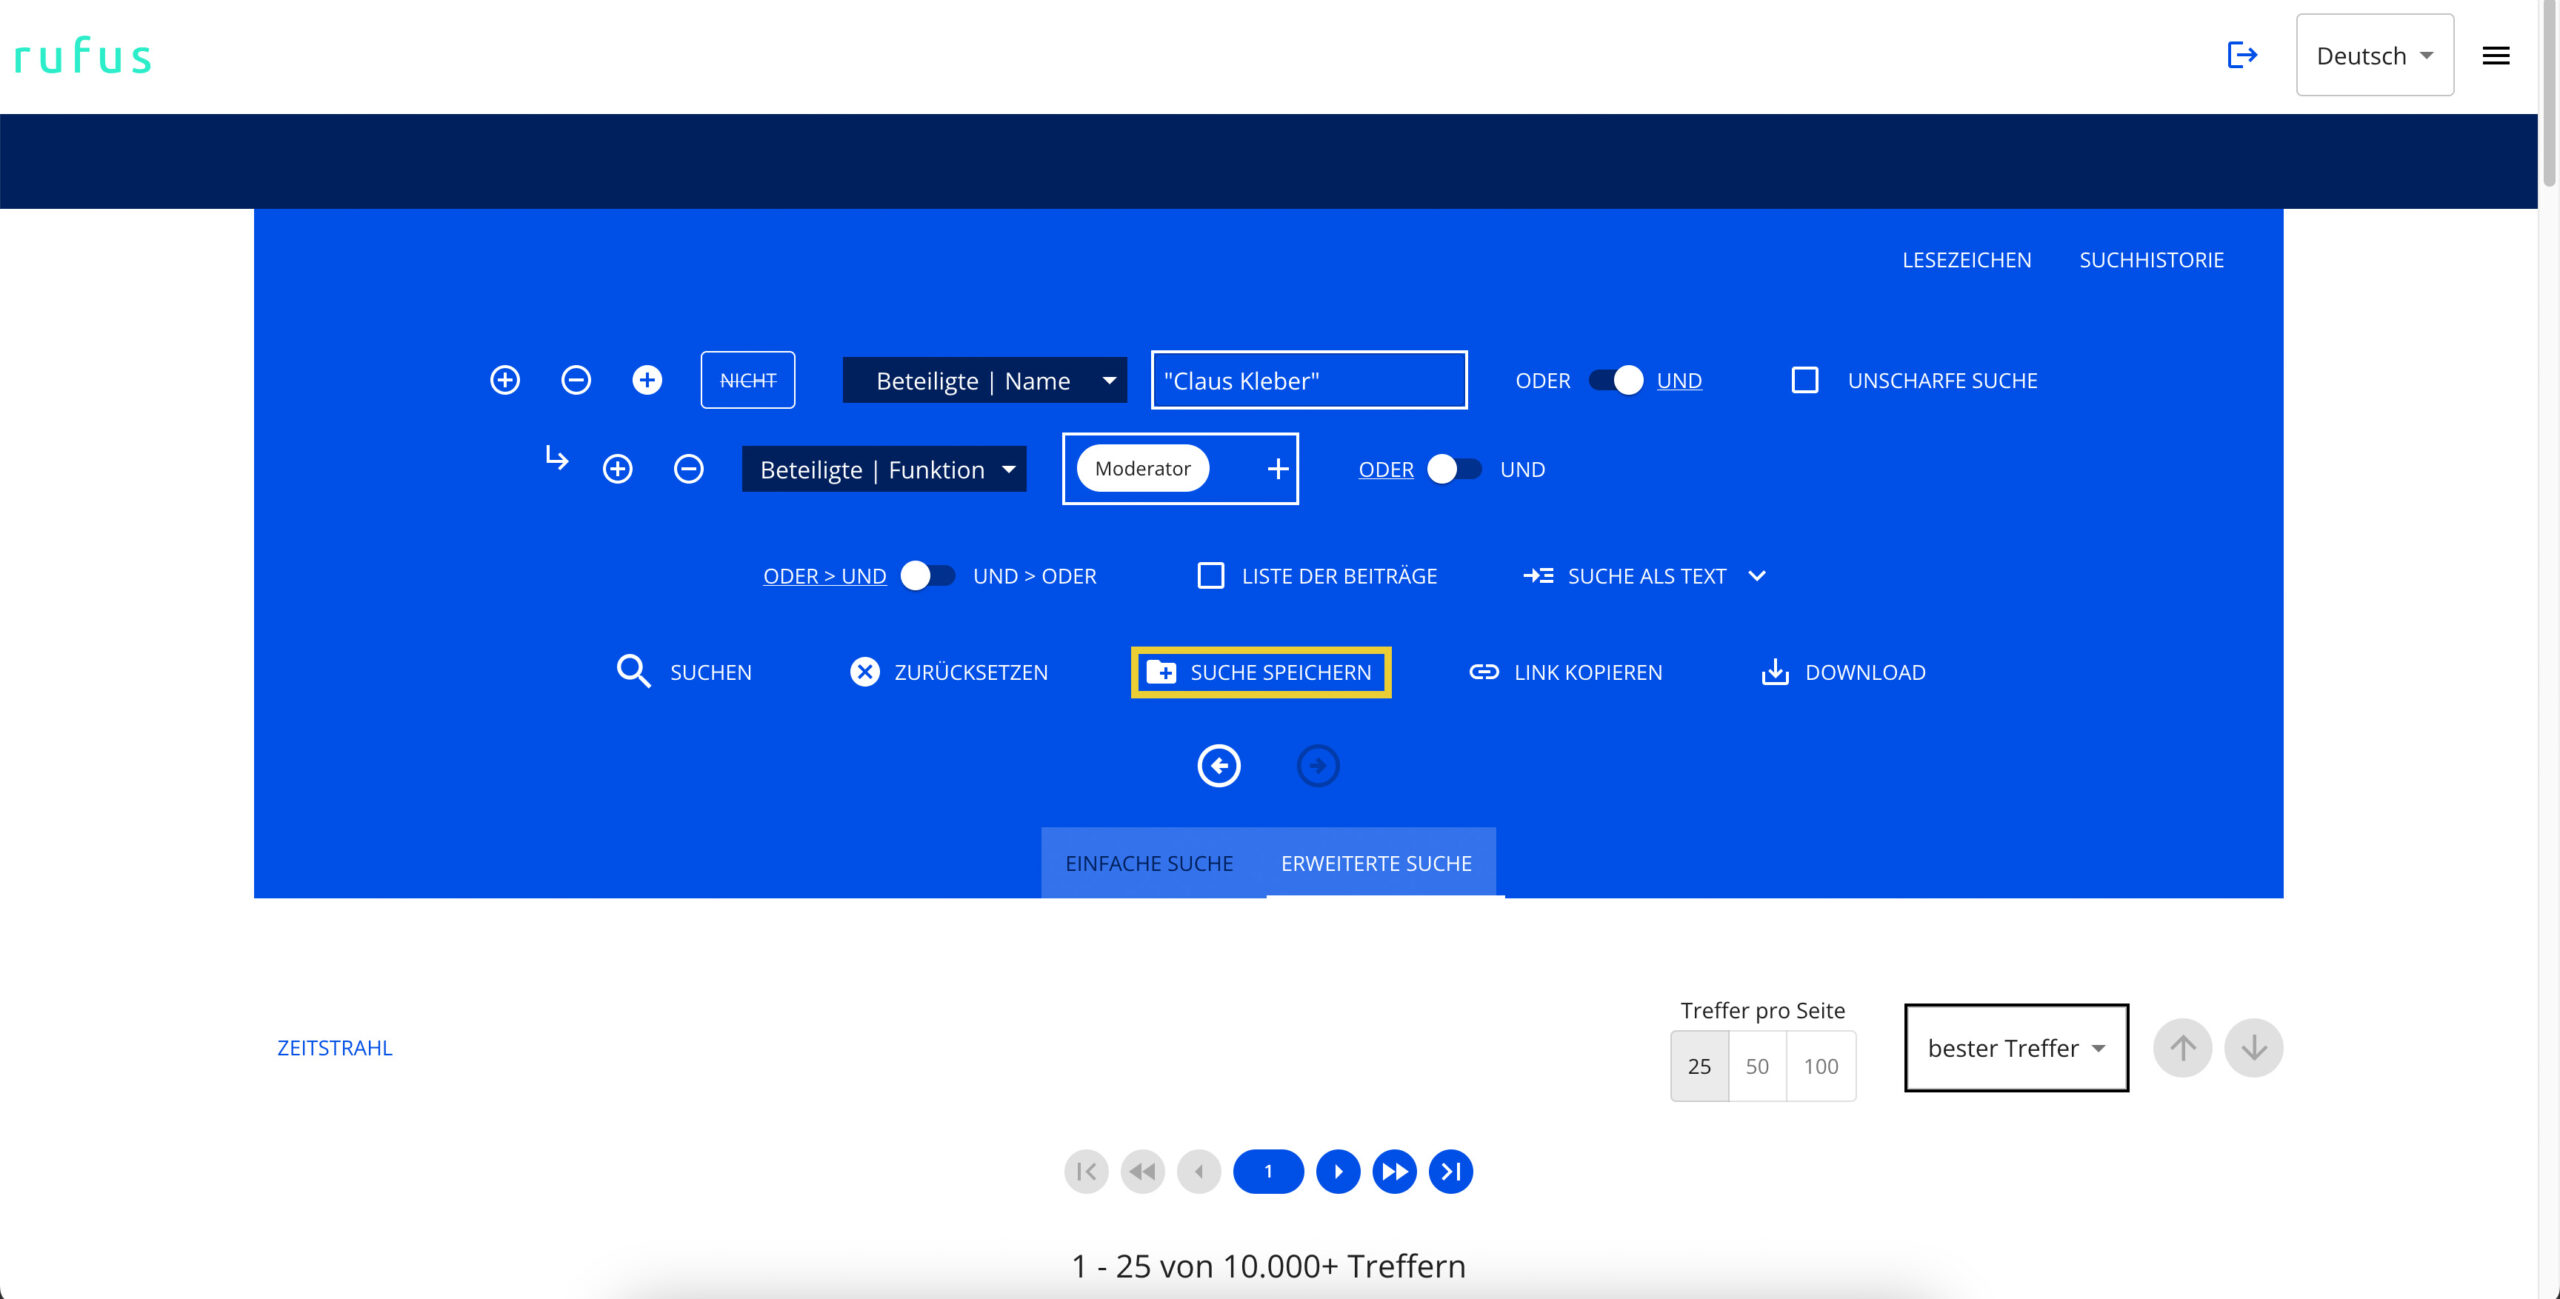The height and width of the screenshot is (1299, 2560).
Task: Click the "Claus Kleber" search input field
Action: [x=1308, y=380]
